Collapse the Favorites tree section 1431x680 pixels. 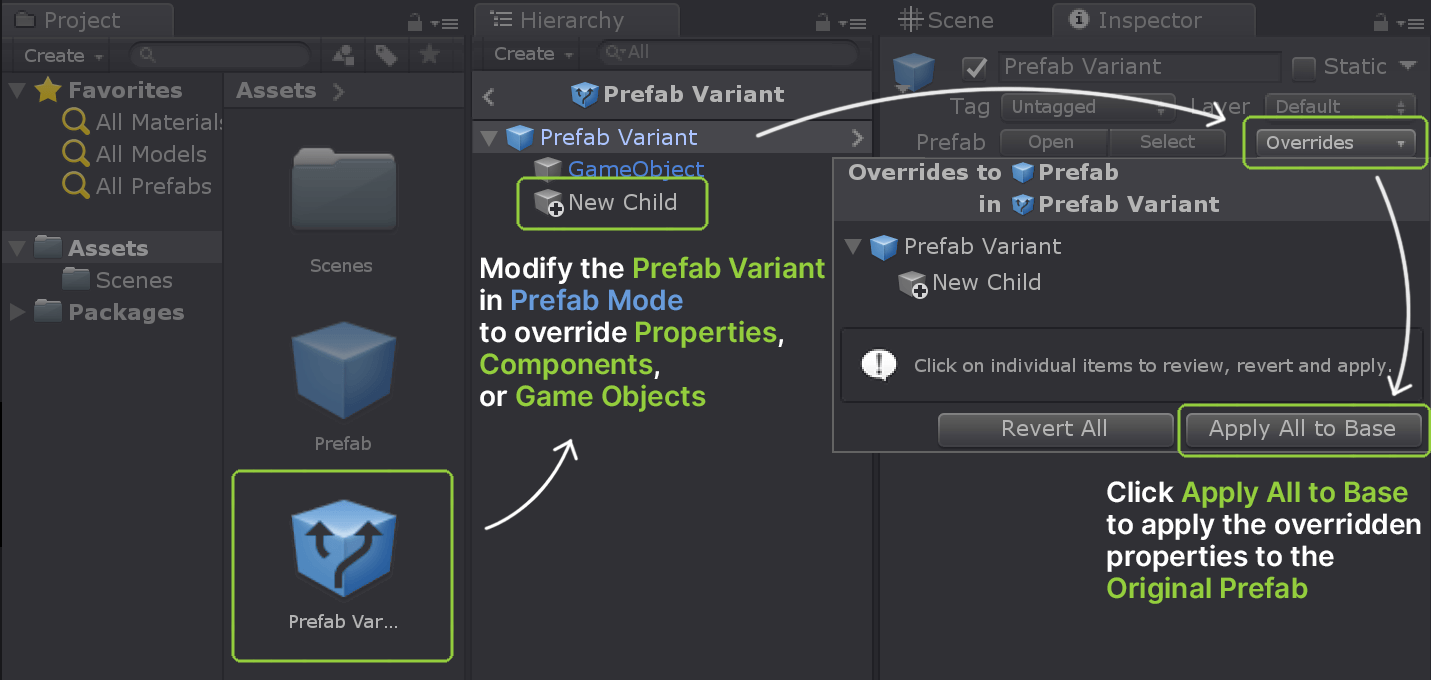click(x=17, y=90)
